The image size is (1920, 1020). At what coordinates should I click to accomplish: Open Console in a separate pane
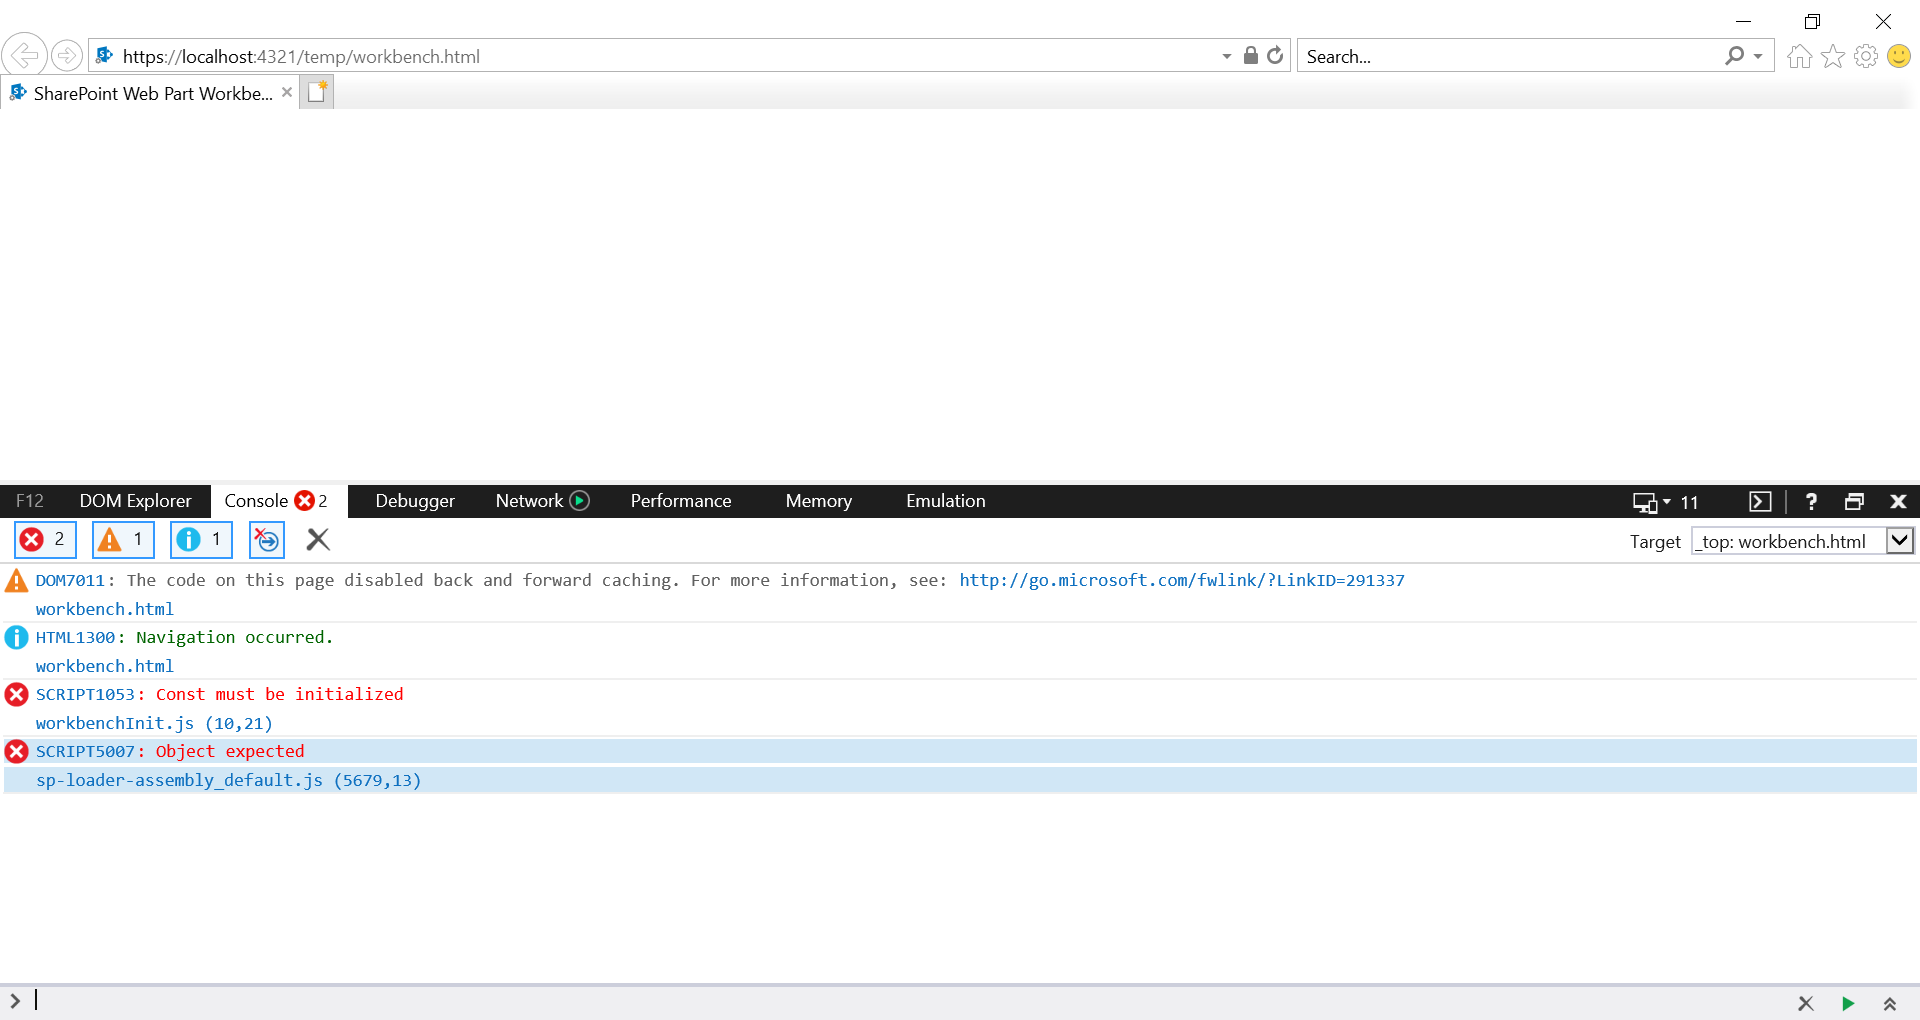[x=1760, y=502]
